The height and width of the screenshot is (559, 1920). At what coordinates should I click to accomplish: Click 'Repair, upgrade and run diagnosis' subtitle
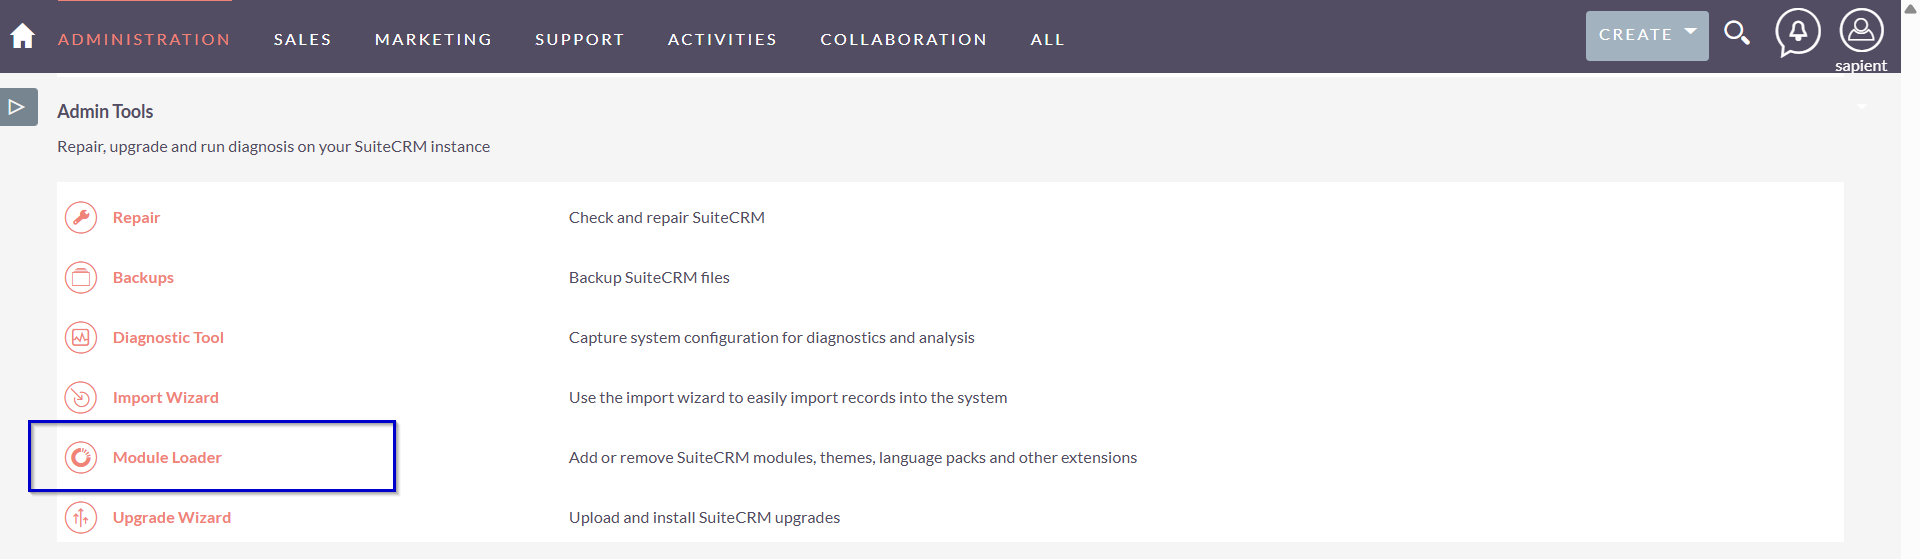point(273,146)
